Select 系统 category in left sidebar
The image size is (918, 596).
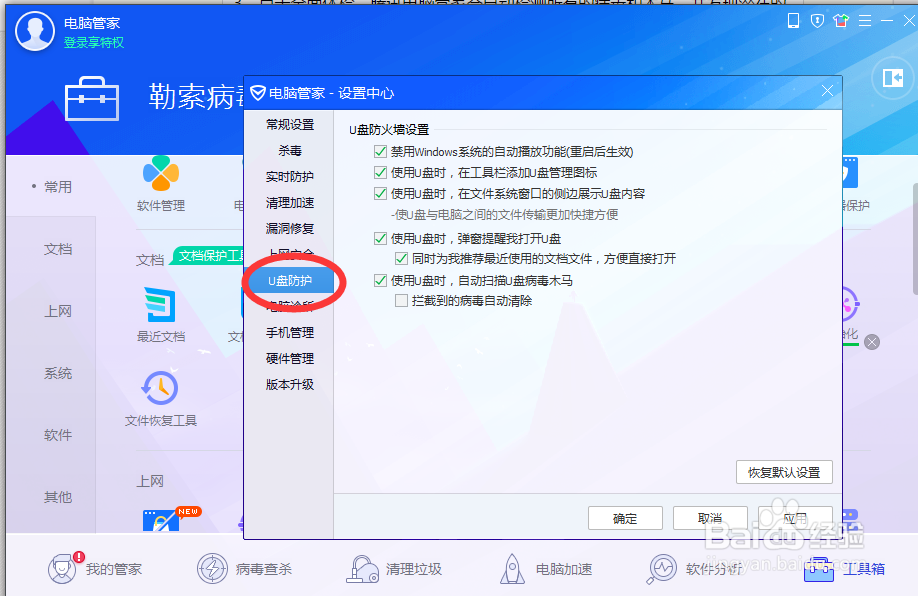coord(58,374)
